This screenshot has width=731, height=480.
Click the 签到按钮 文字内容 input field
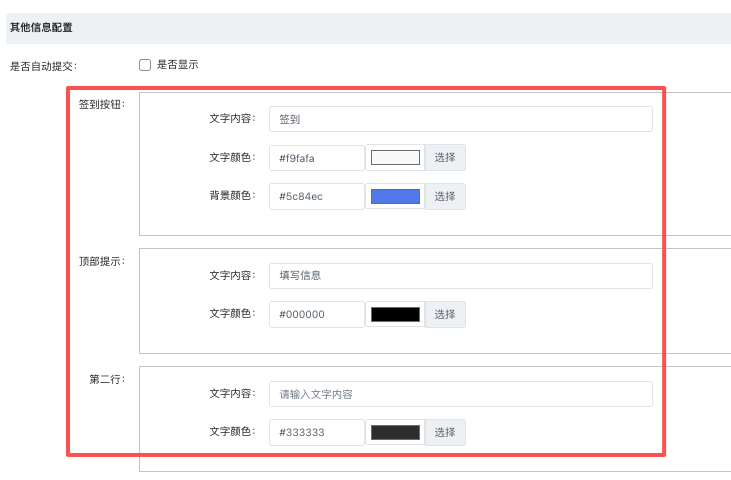pos(460,119)
